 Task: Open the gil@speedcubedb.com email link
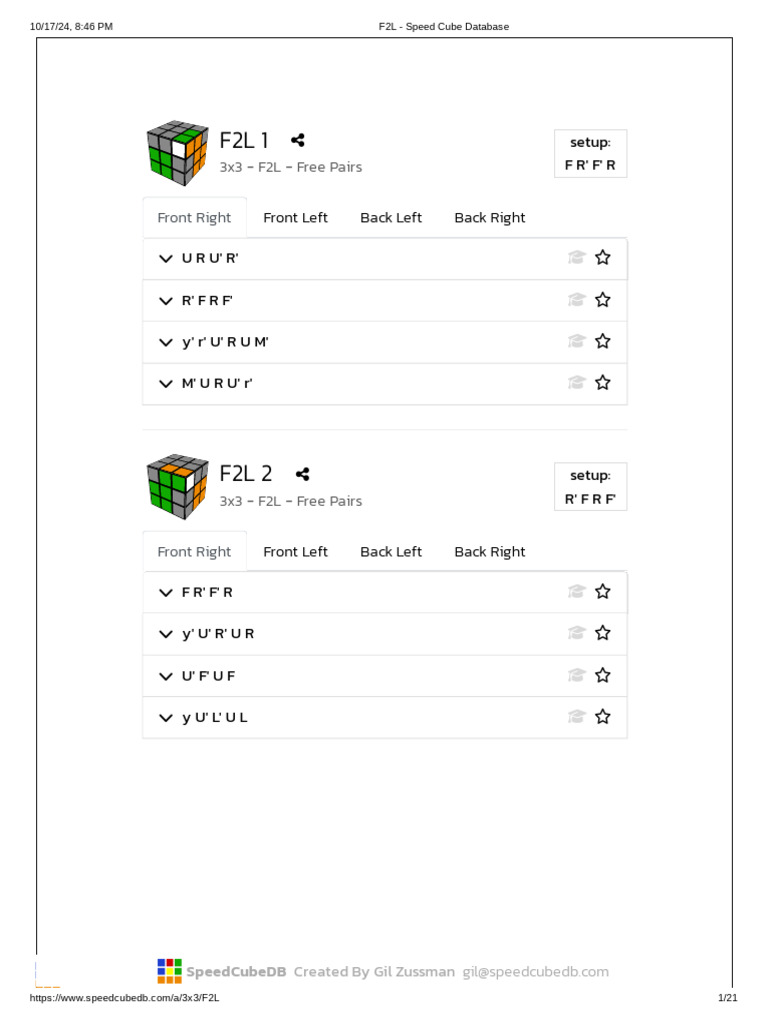pos(535,972)
